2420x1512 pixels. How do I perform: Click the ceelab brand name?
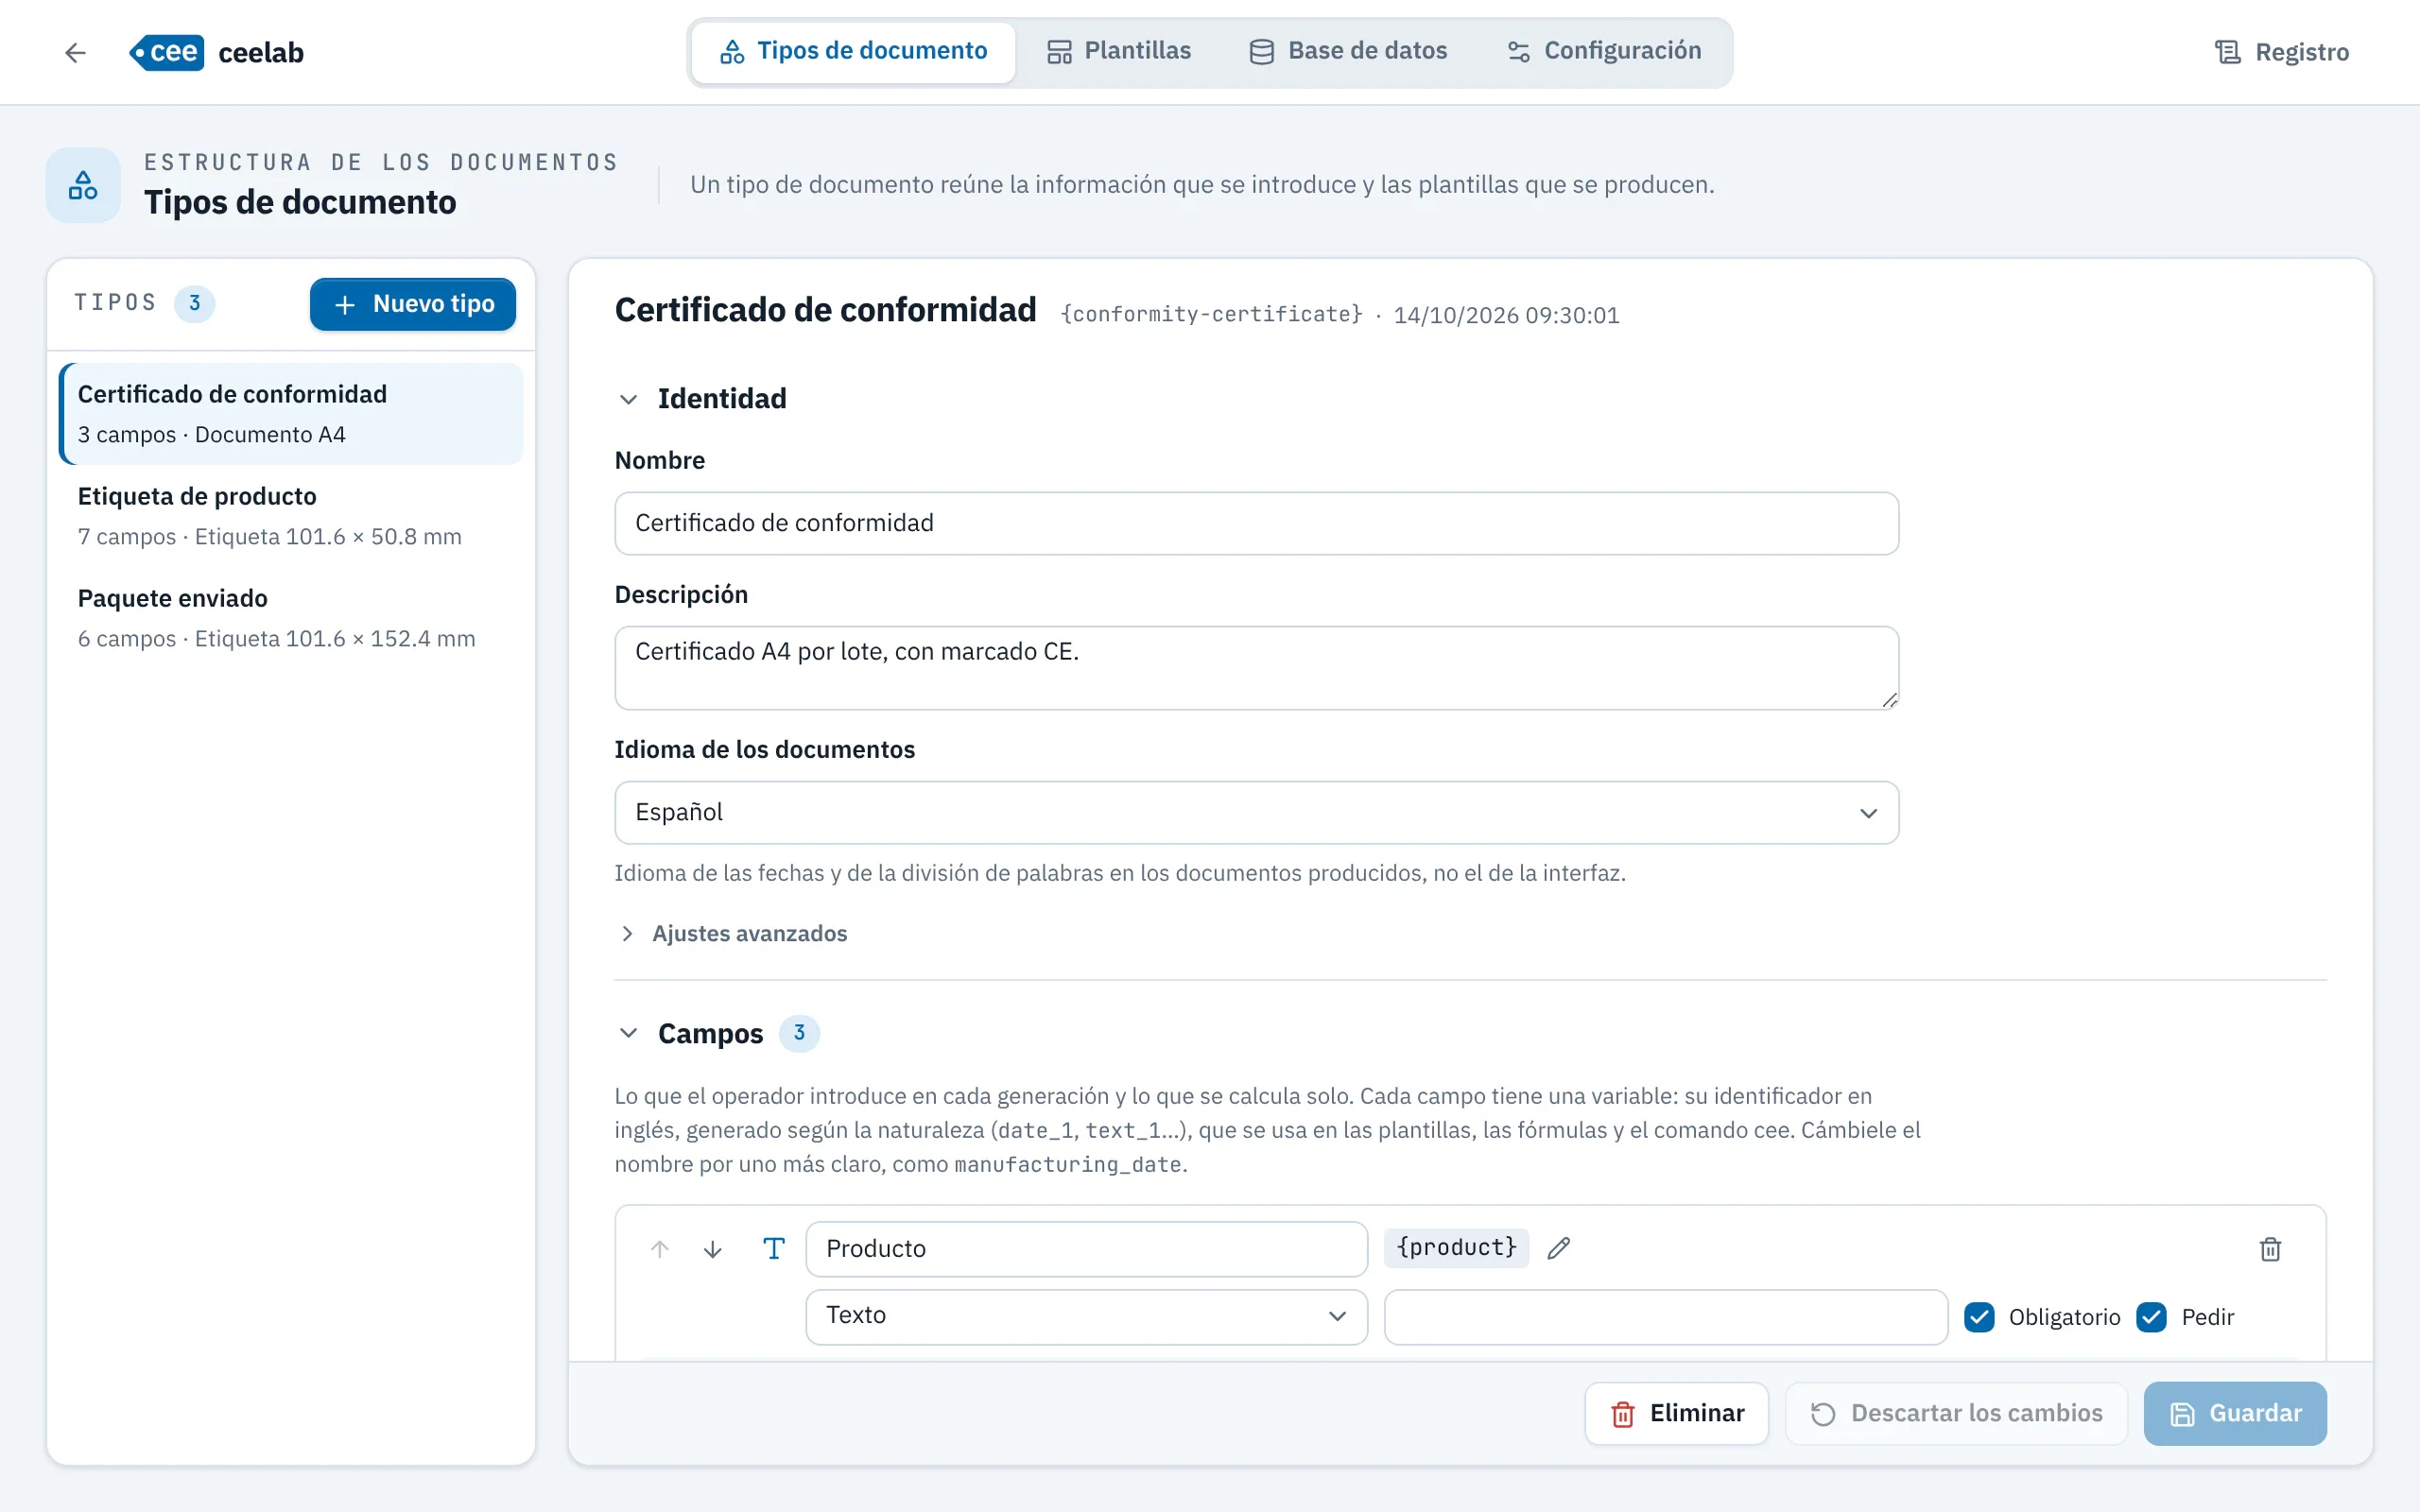tap(261, 53)
